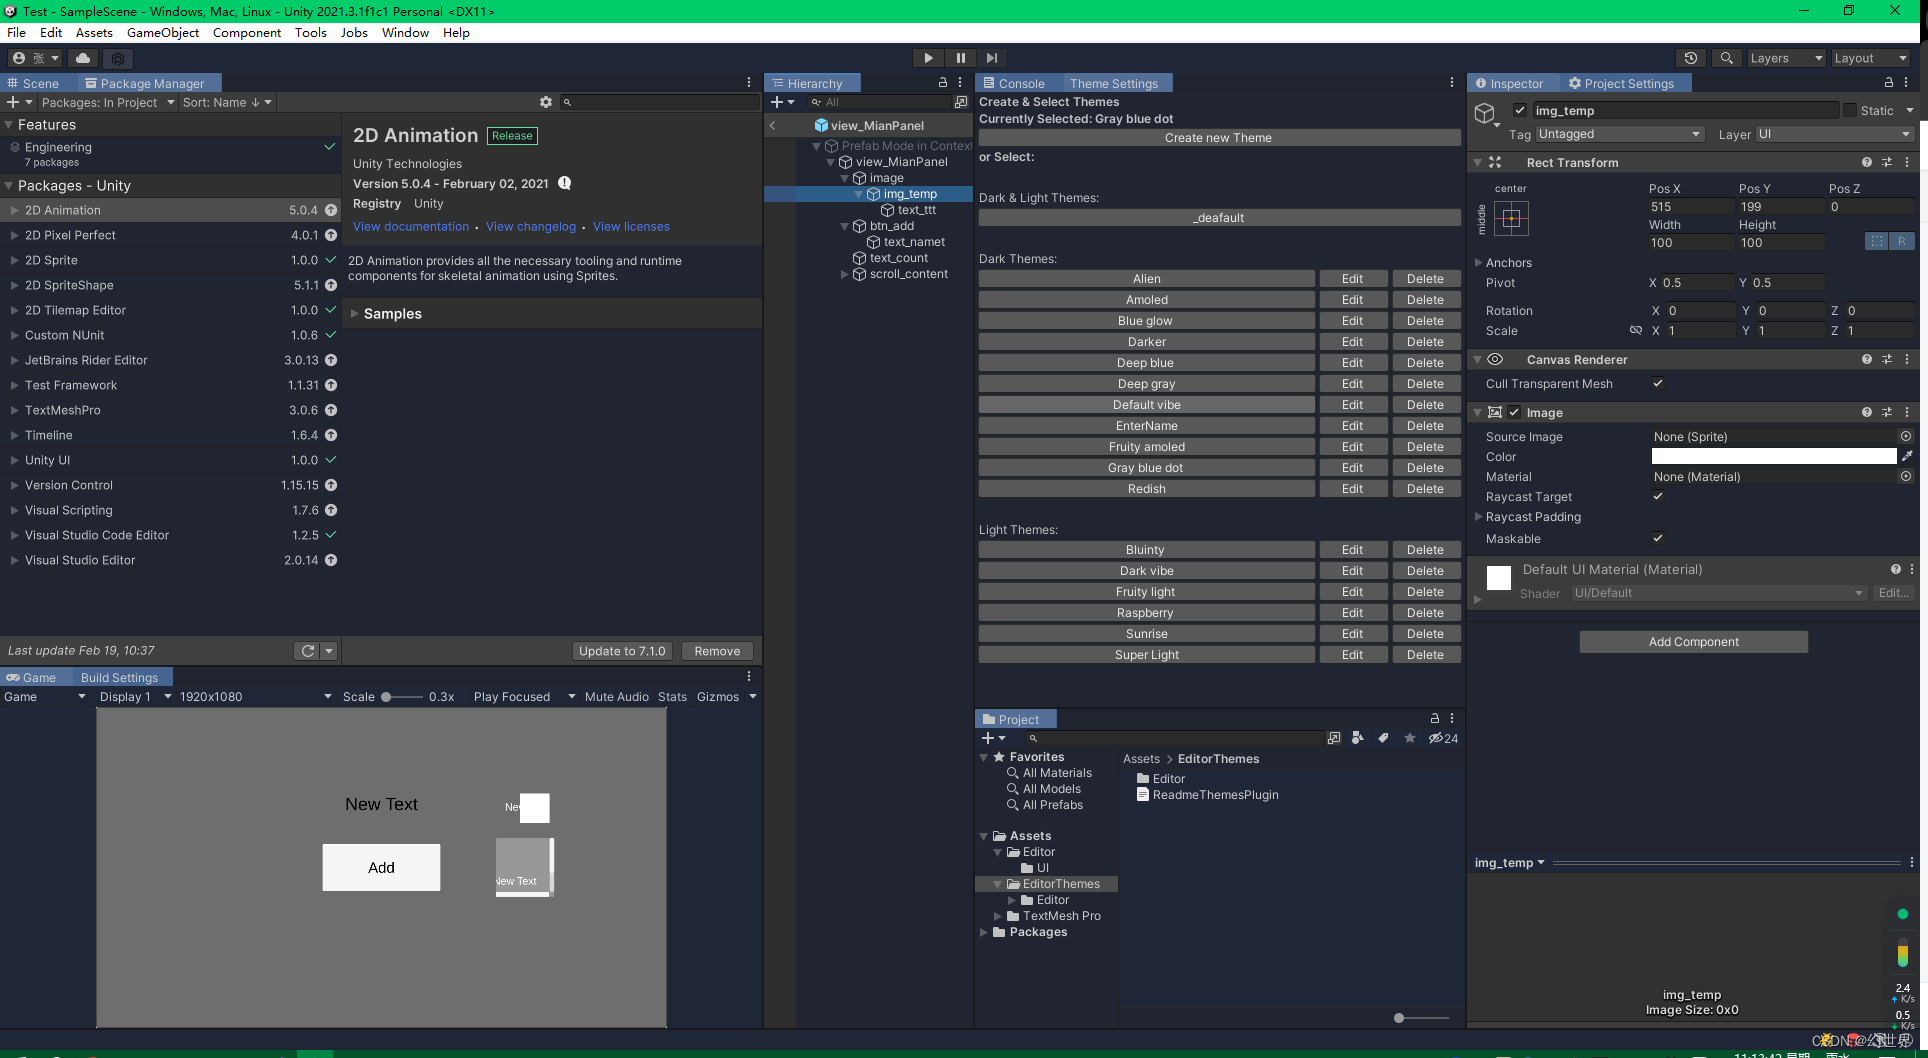Open Game resolution 1920x1080 dropdown
The image size is (1928, 1058).
[255, 697]
